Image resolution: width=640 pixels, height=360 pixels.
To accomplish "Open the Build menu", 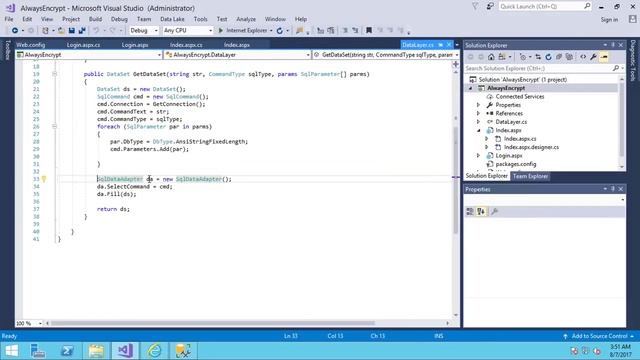I will 95,19.
